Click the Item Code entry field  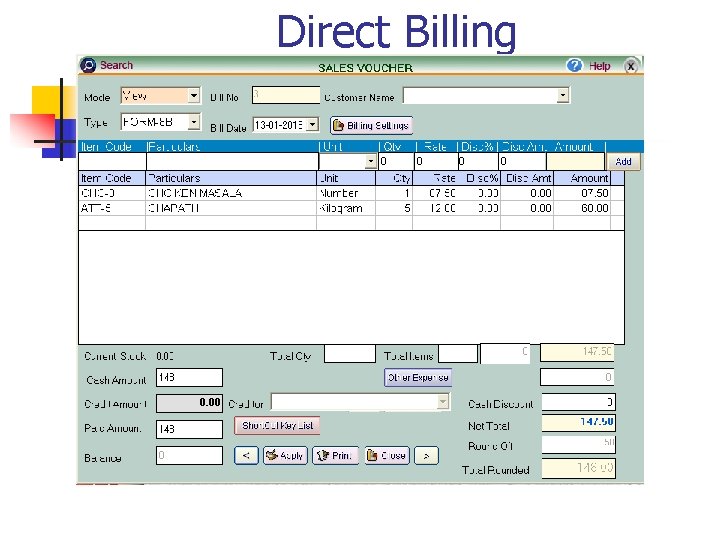112,161
